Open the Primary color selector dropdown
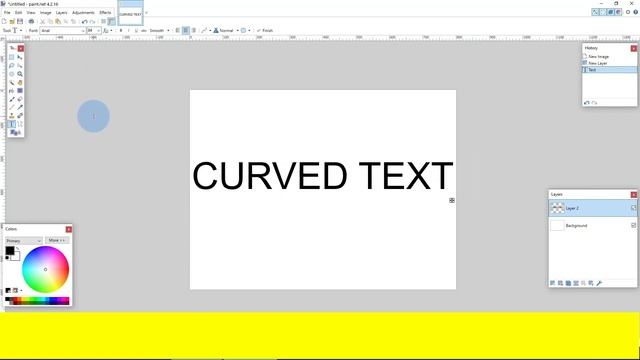The height and width of the screenshot is (360, 640). pos(24,241)
